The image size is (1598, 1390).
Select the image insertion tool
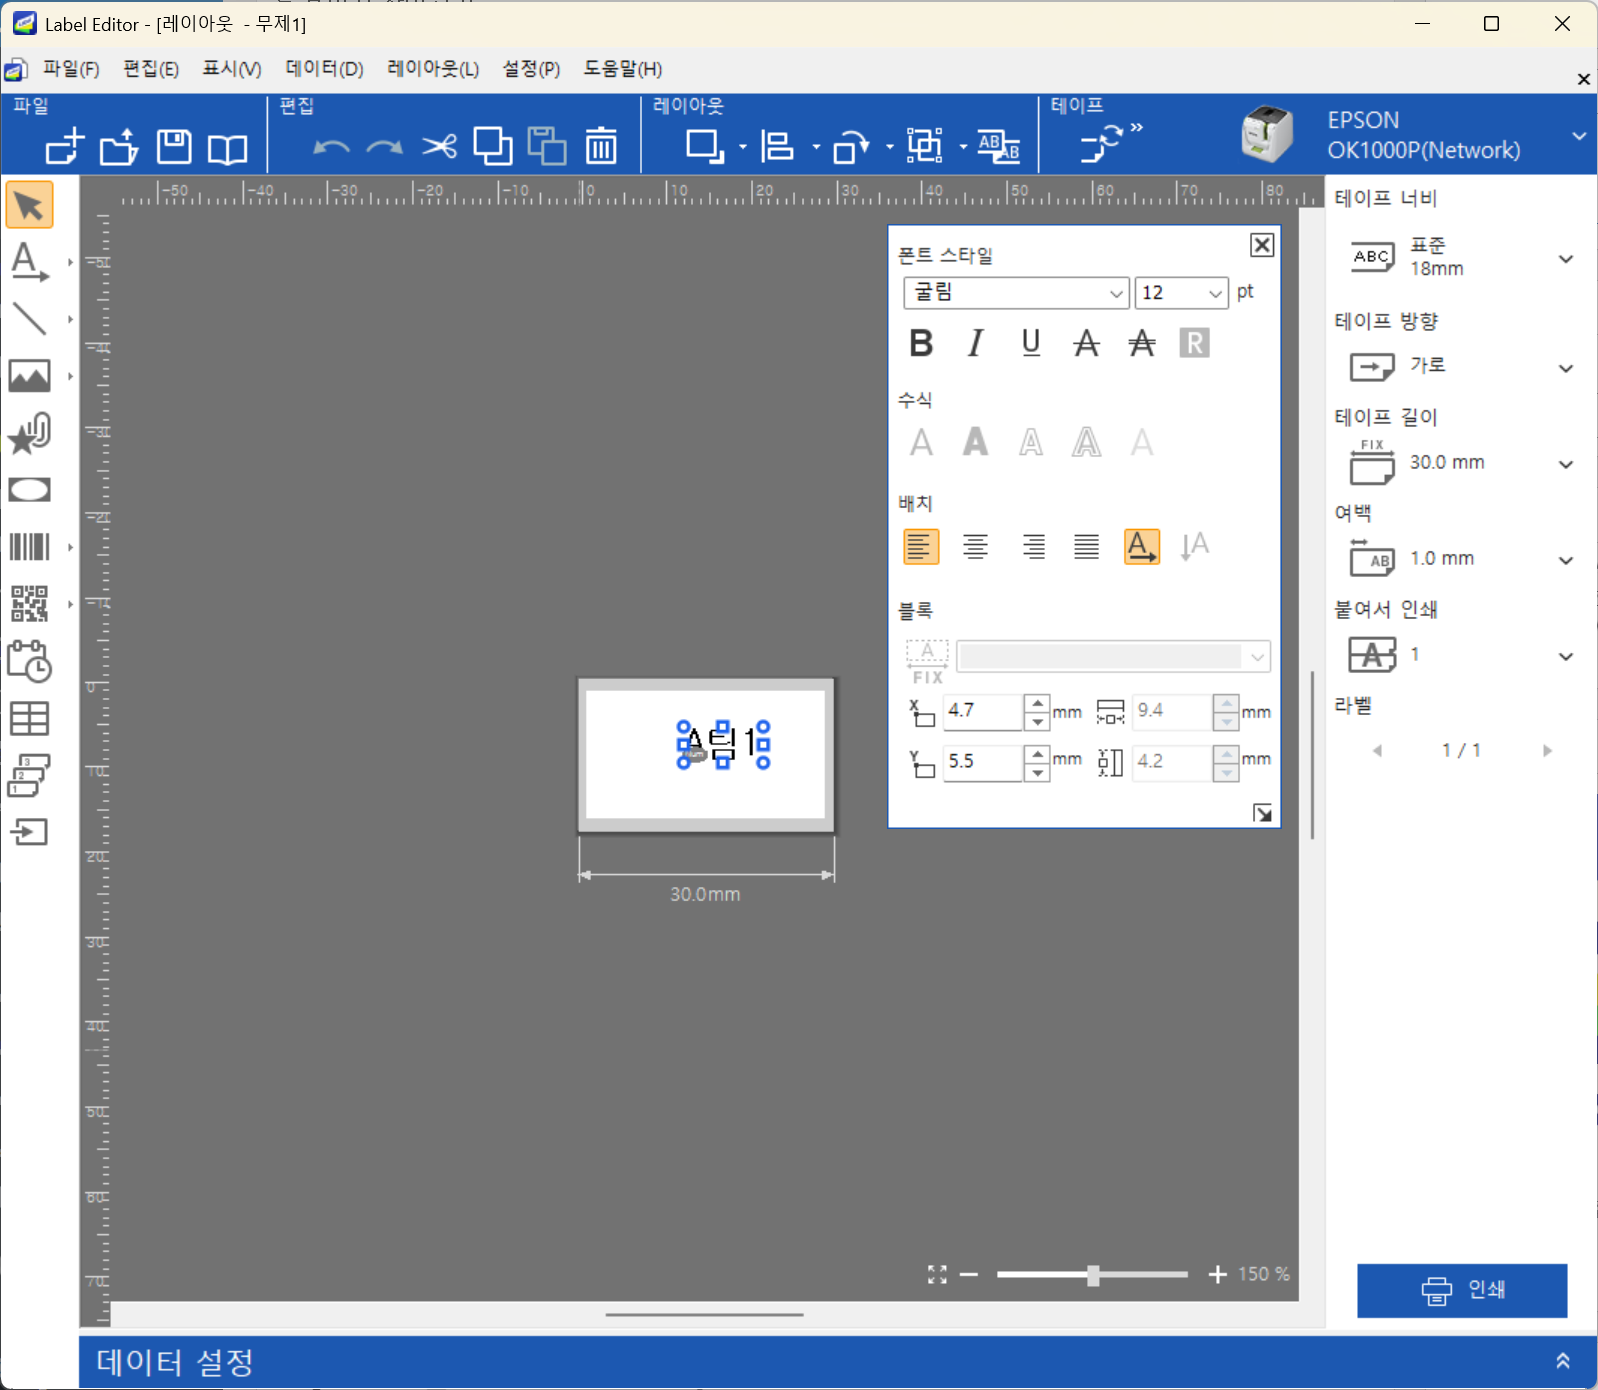point(29,376)
